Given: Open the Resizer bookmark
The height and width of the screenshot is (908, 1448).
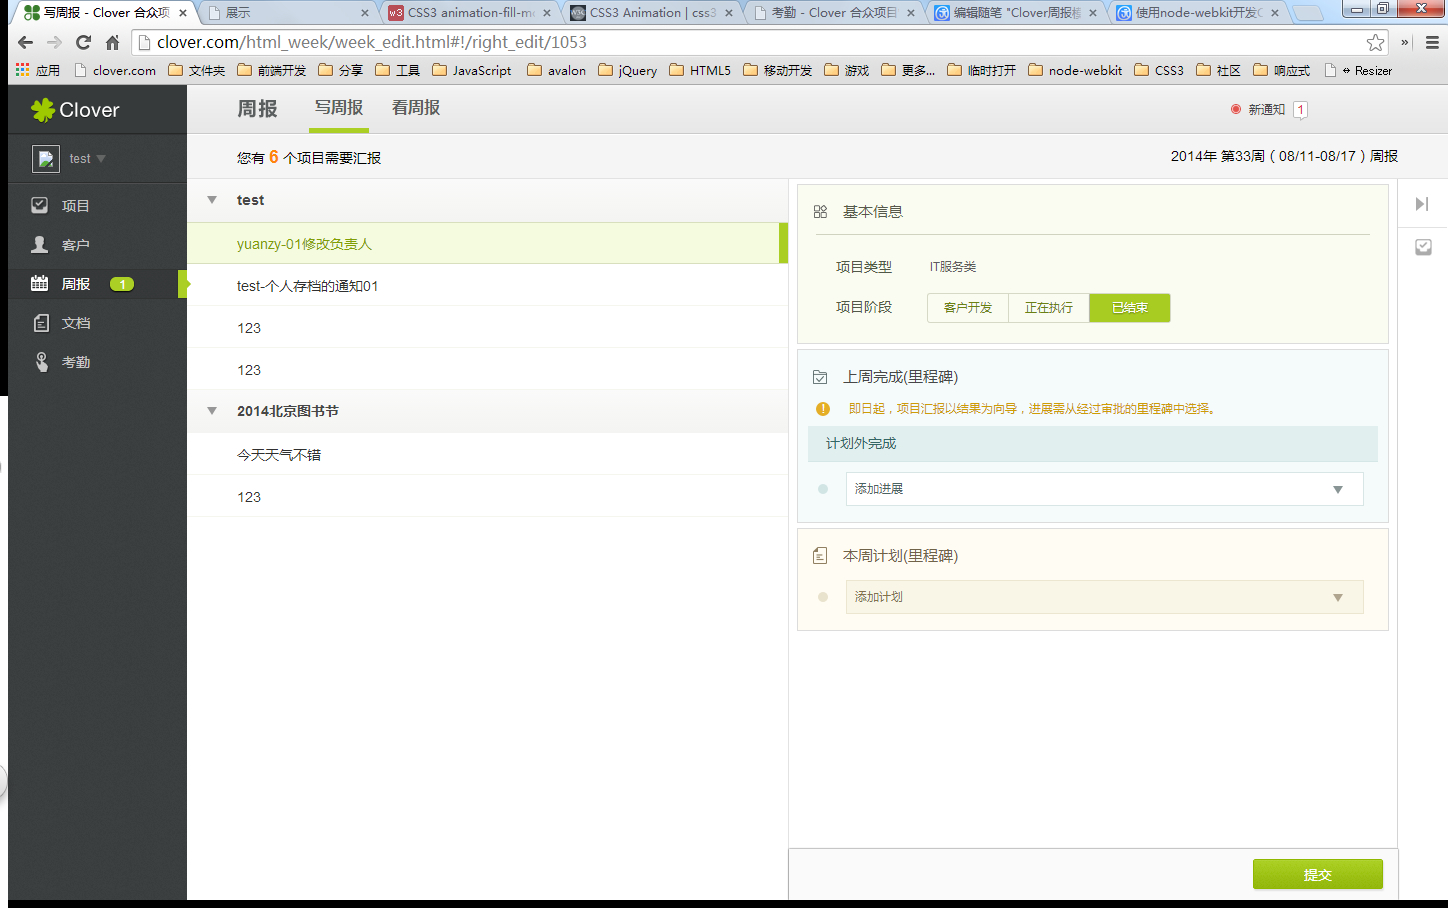Looking at the screenshot, I should tap(1358, 70).
